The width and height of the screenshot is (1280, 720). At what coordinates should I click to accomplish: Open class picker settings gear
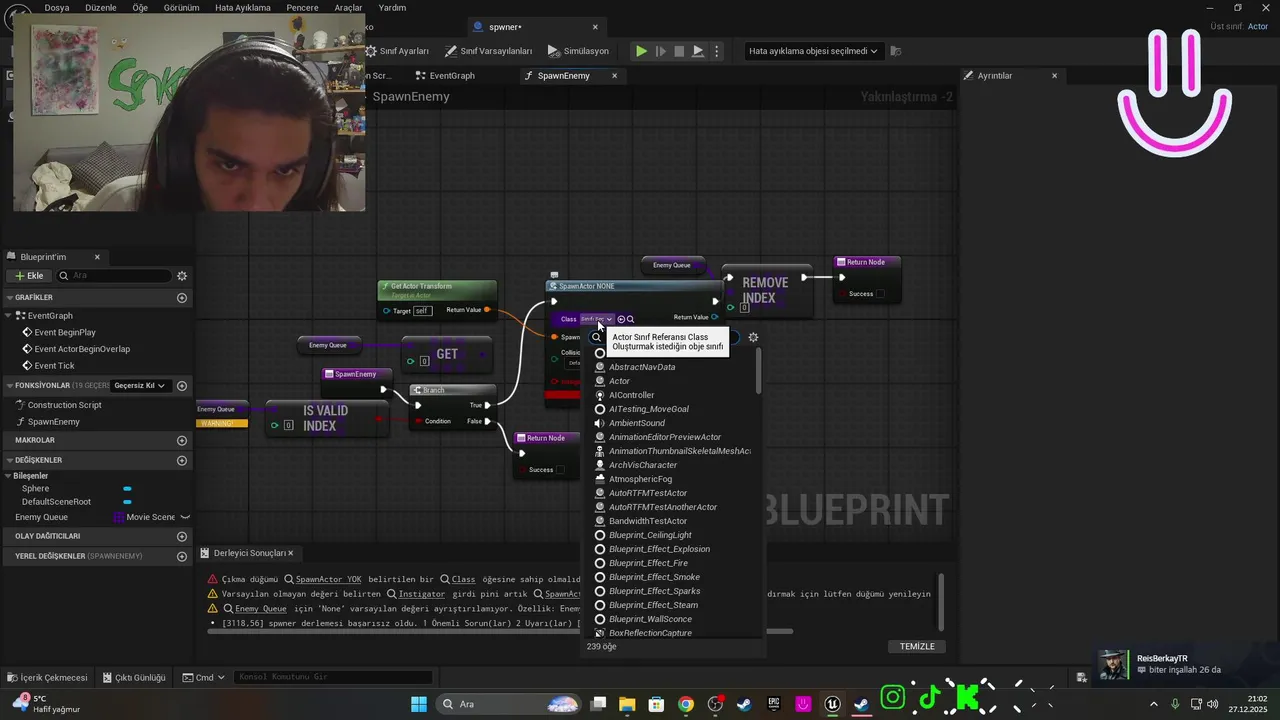pos(753,338)
